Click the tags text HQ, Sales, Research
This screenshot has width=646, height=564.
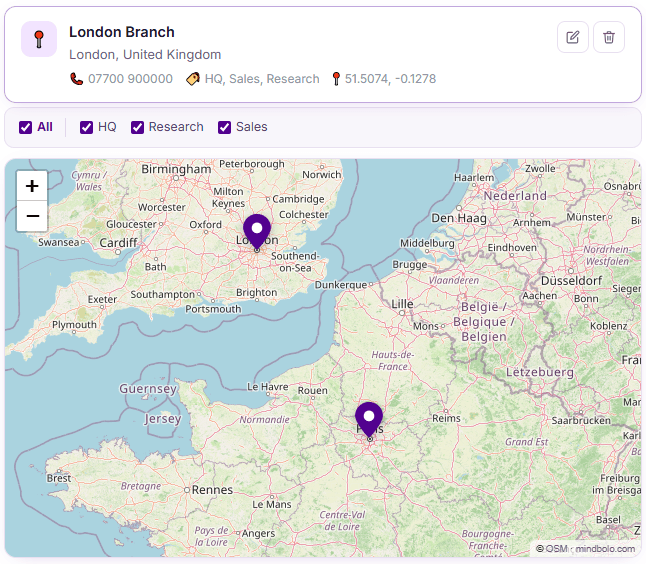[262, 79]
